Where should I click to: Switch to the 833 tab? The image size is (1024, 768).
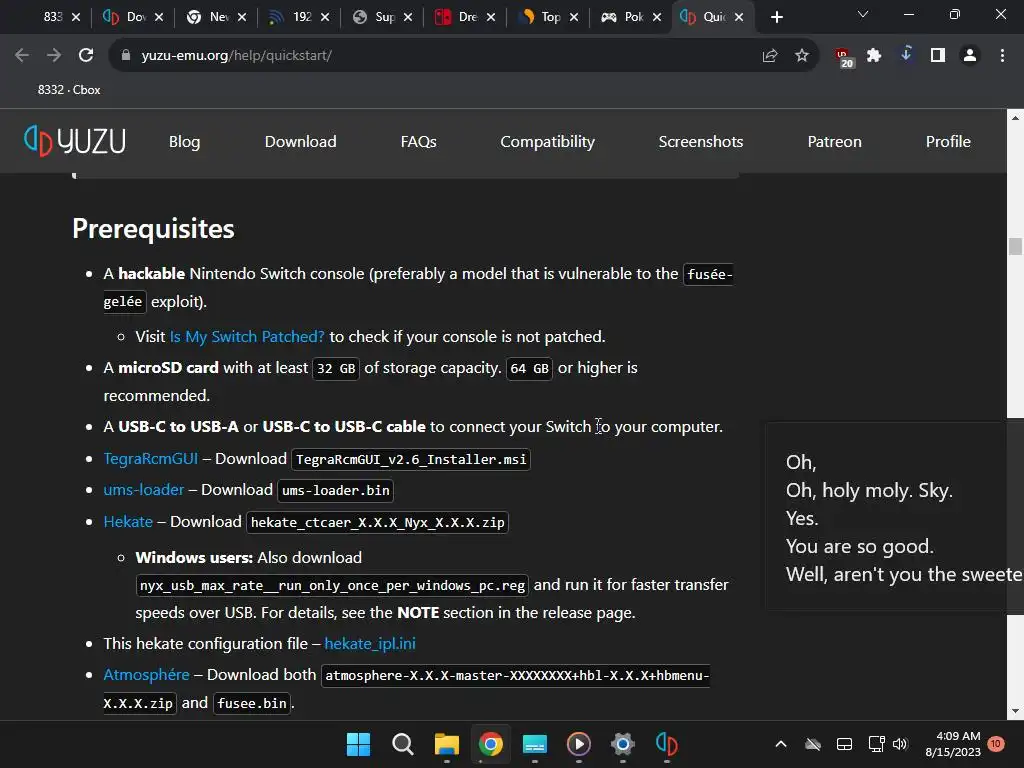[52, 17]
